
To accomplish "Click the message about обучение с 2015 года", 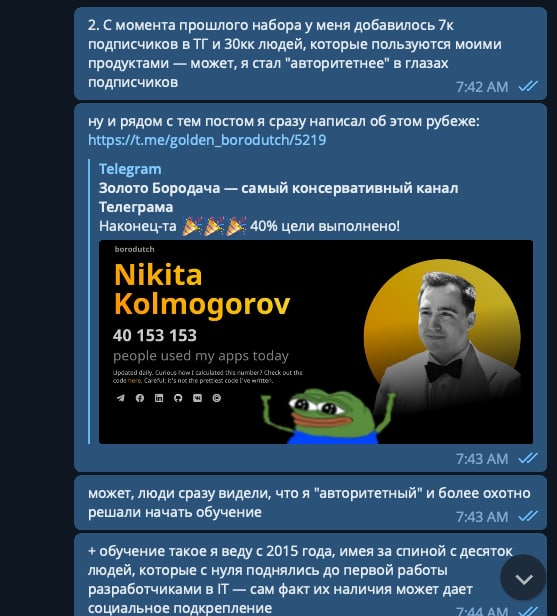I will tap(310, 575).
